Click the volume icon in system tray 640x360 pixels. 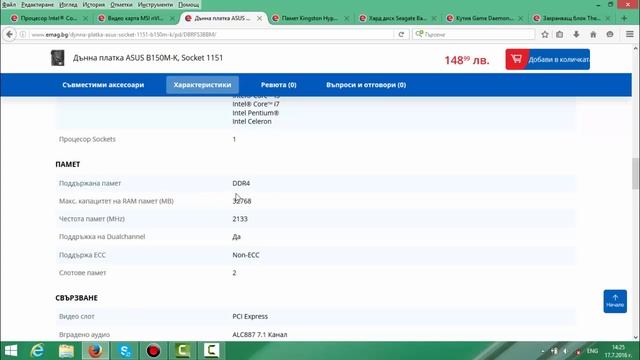[565, 351]
